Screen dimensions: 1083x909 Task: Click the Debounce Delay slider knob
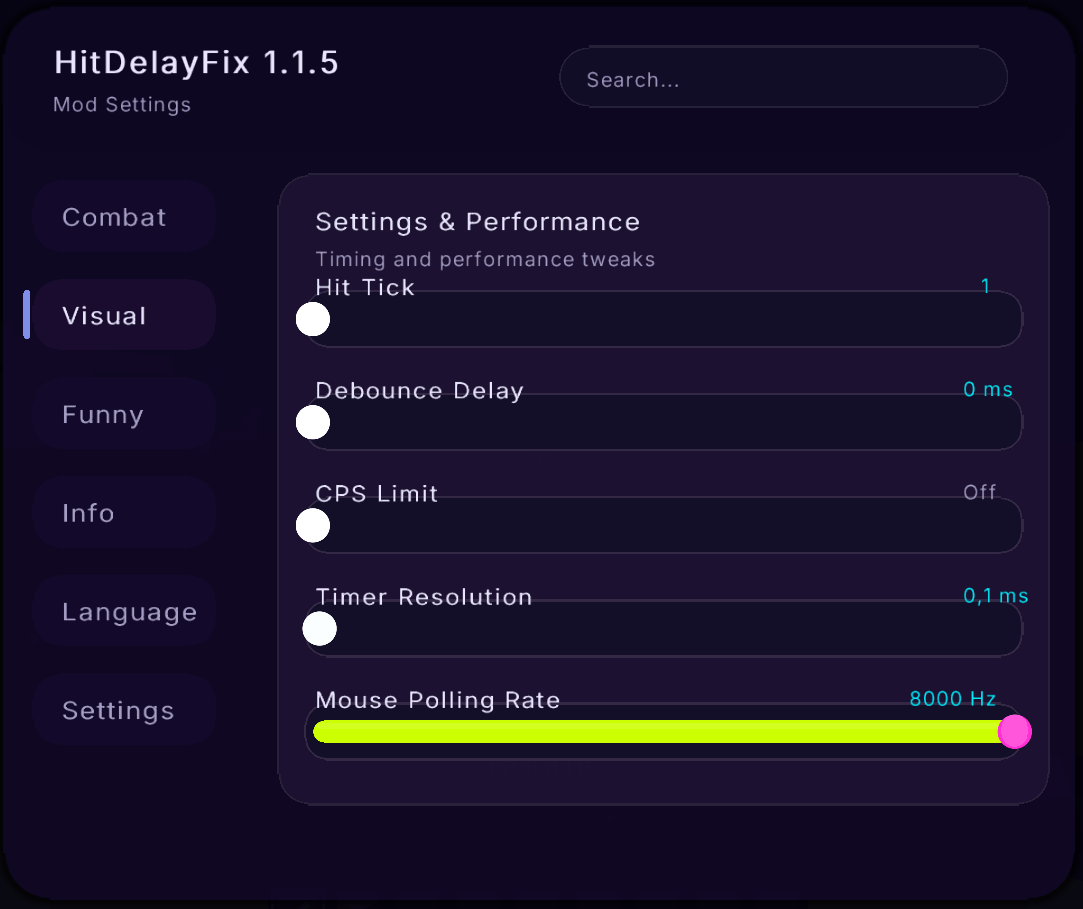pyautogui.click(x=313, y=422)
